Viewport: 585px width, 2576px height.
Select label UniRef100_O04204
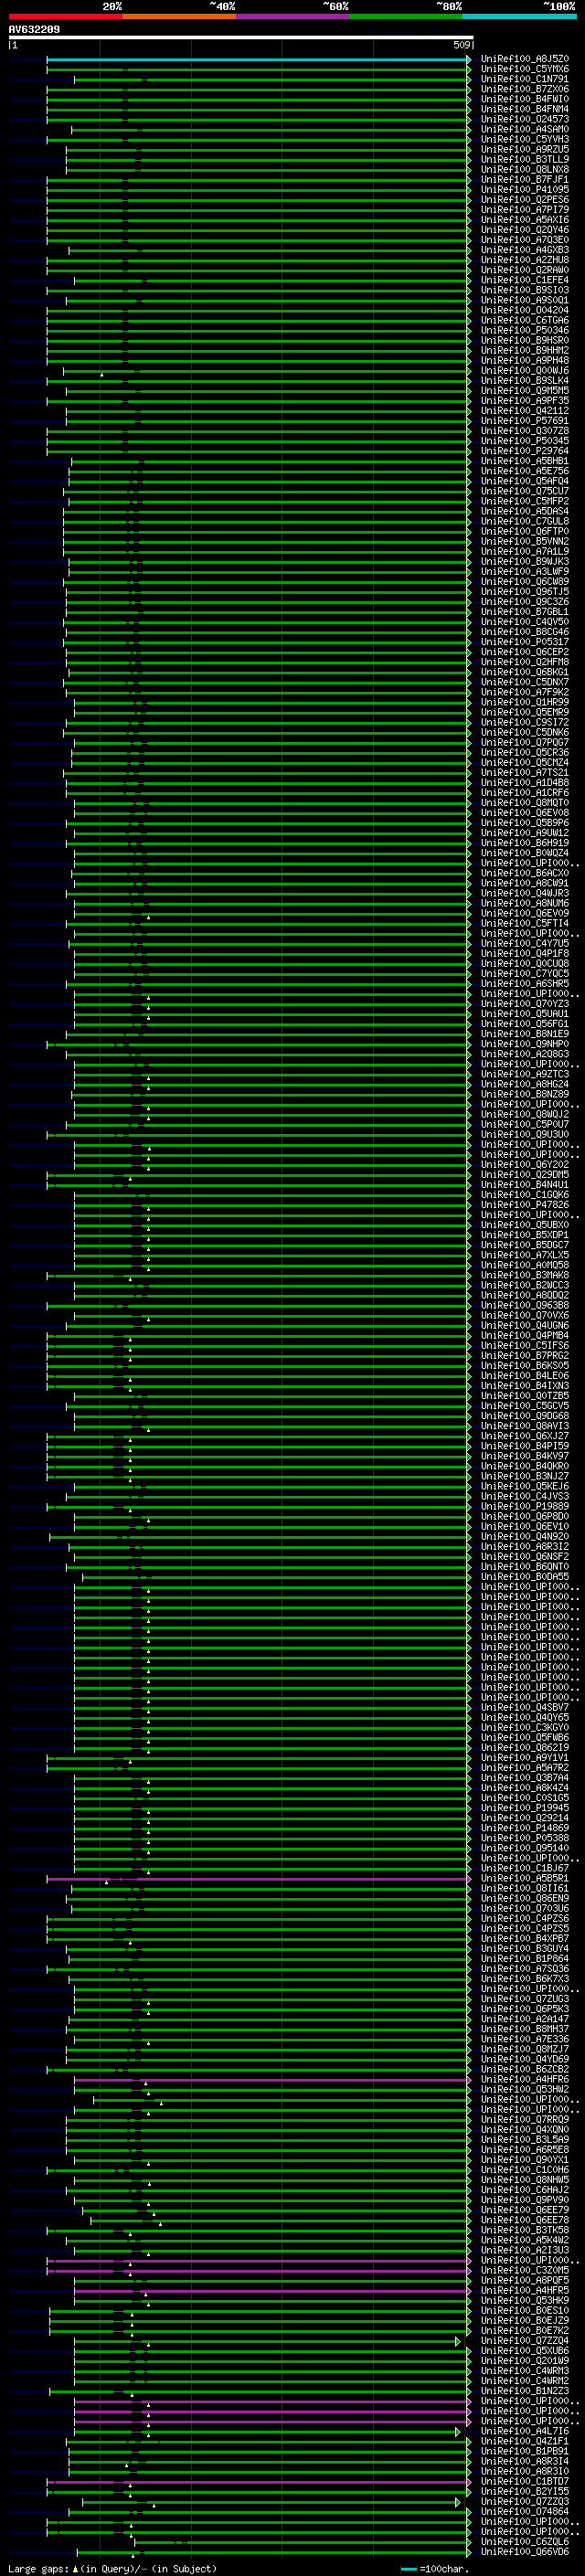pos(525,310)
